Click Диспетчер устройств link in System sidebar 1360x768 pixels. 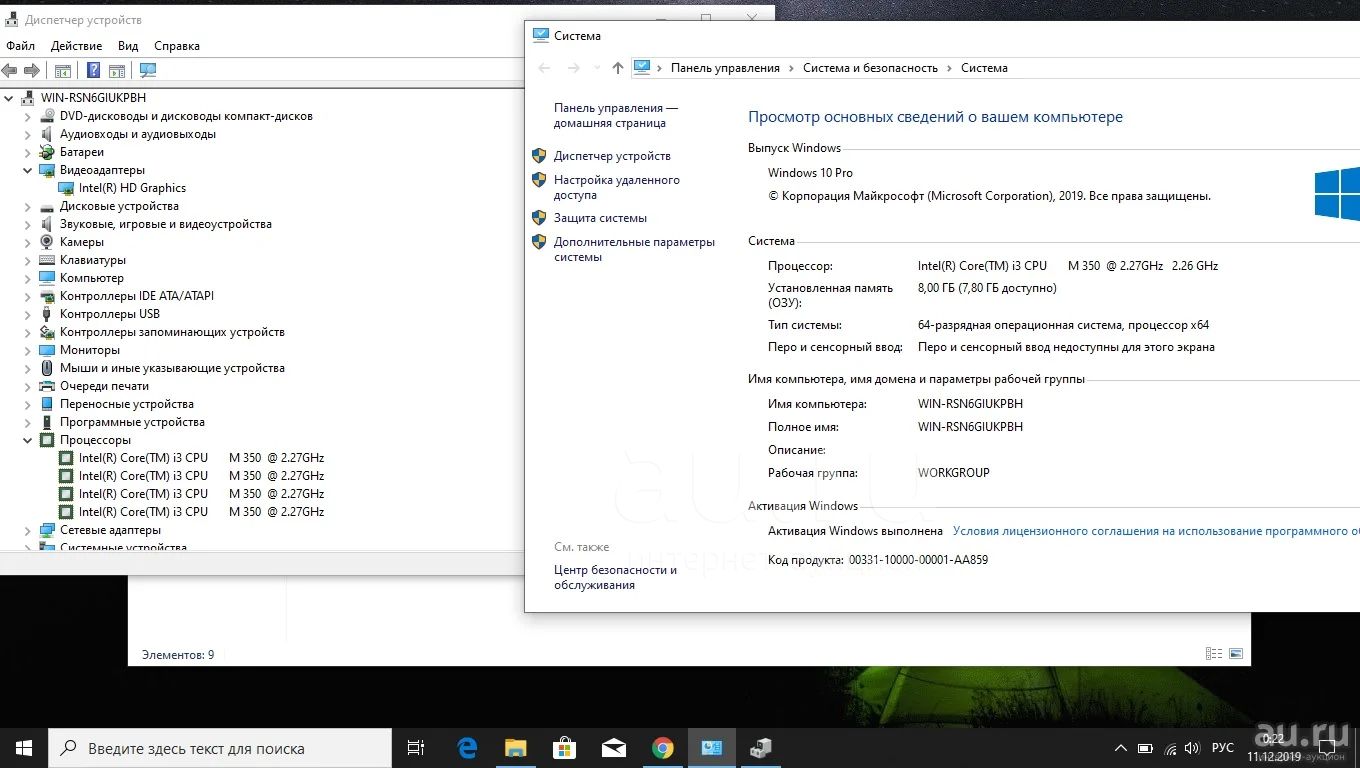[612, 156]
